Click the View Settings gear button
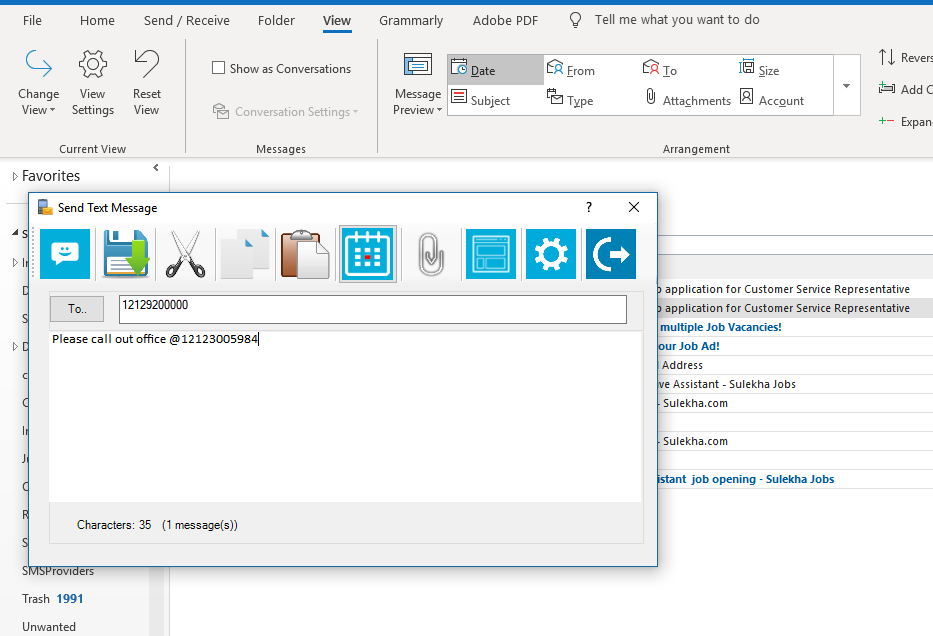This screenshot has height=636, width=933. pos(93,83)
